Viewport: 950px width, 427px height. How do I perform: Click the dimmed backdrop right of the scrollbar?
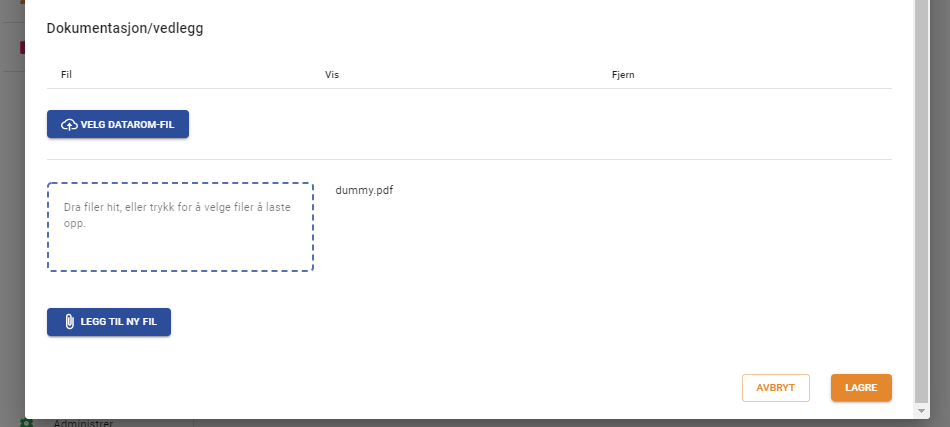939,200
